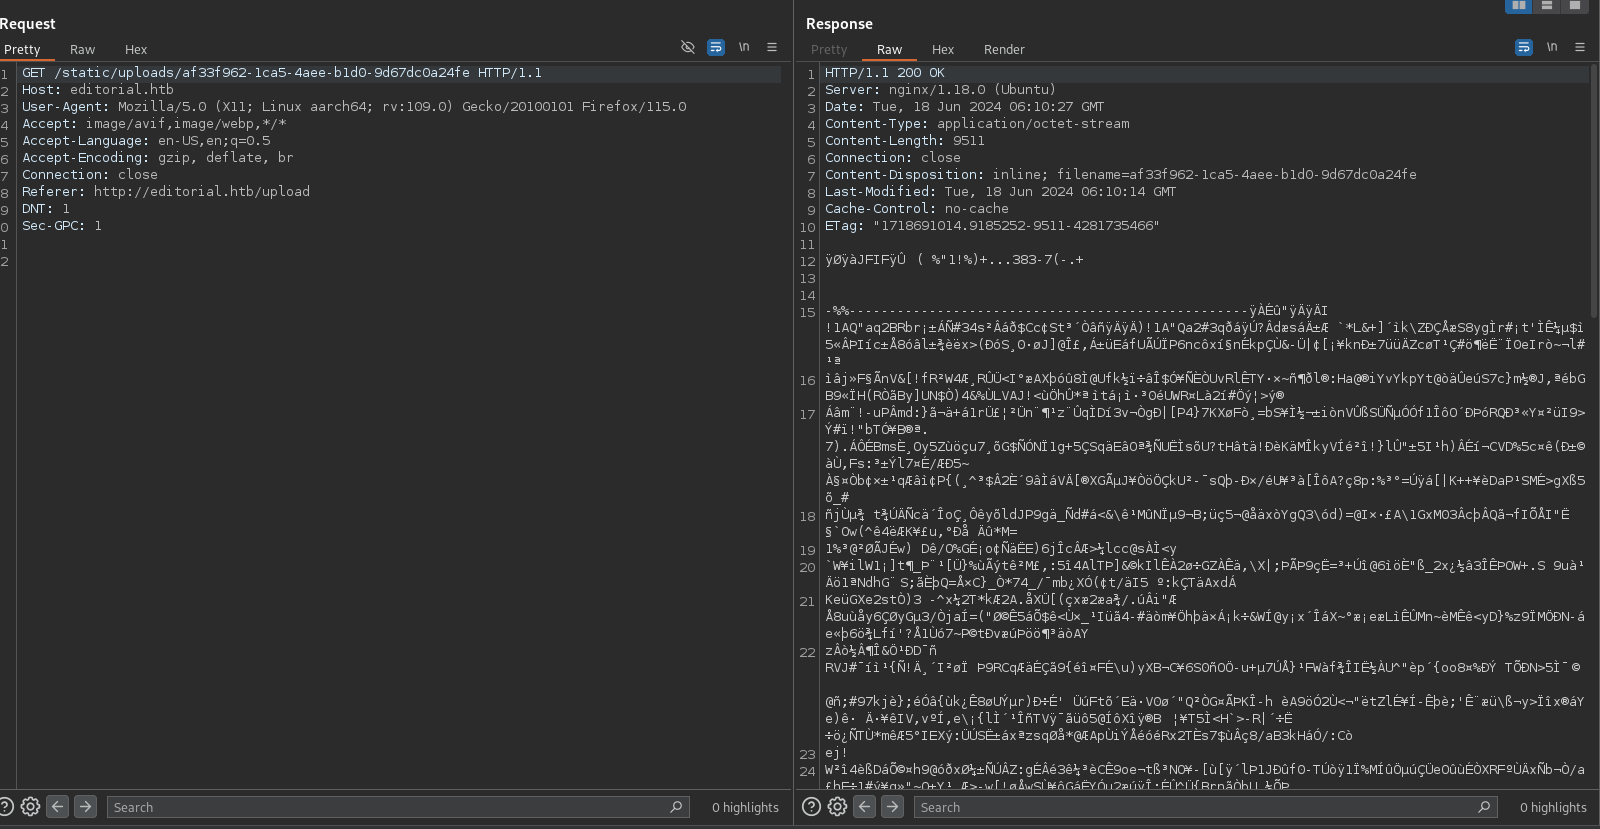This screenshot has width=1600, height=829.
Task: Select side-by-side layout view icon
Action: pyautogui.click(x=1519, y=6)
